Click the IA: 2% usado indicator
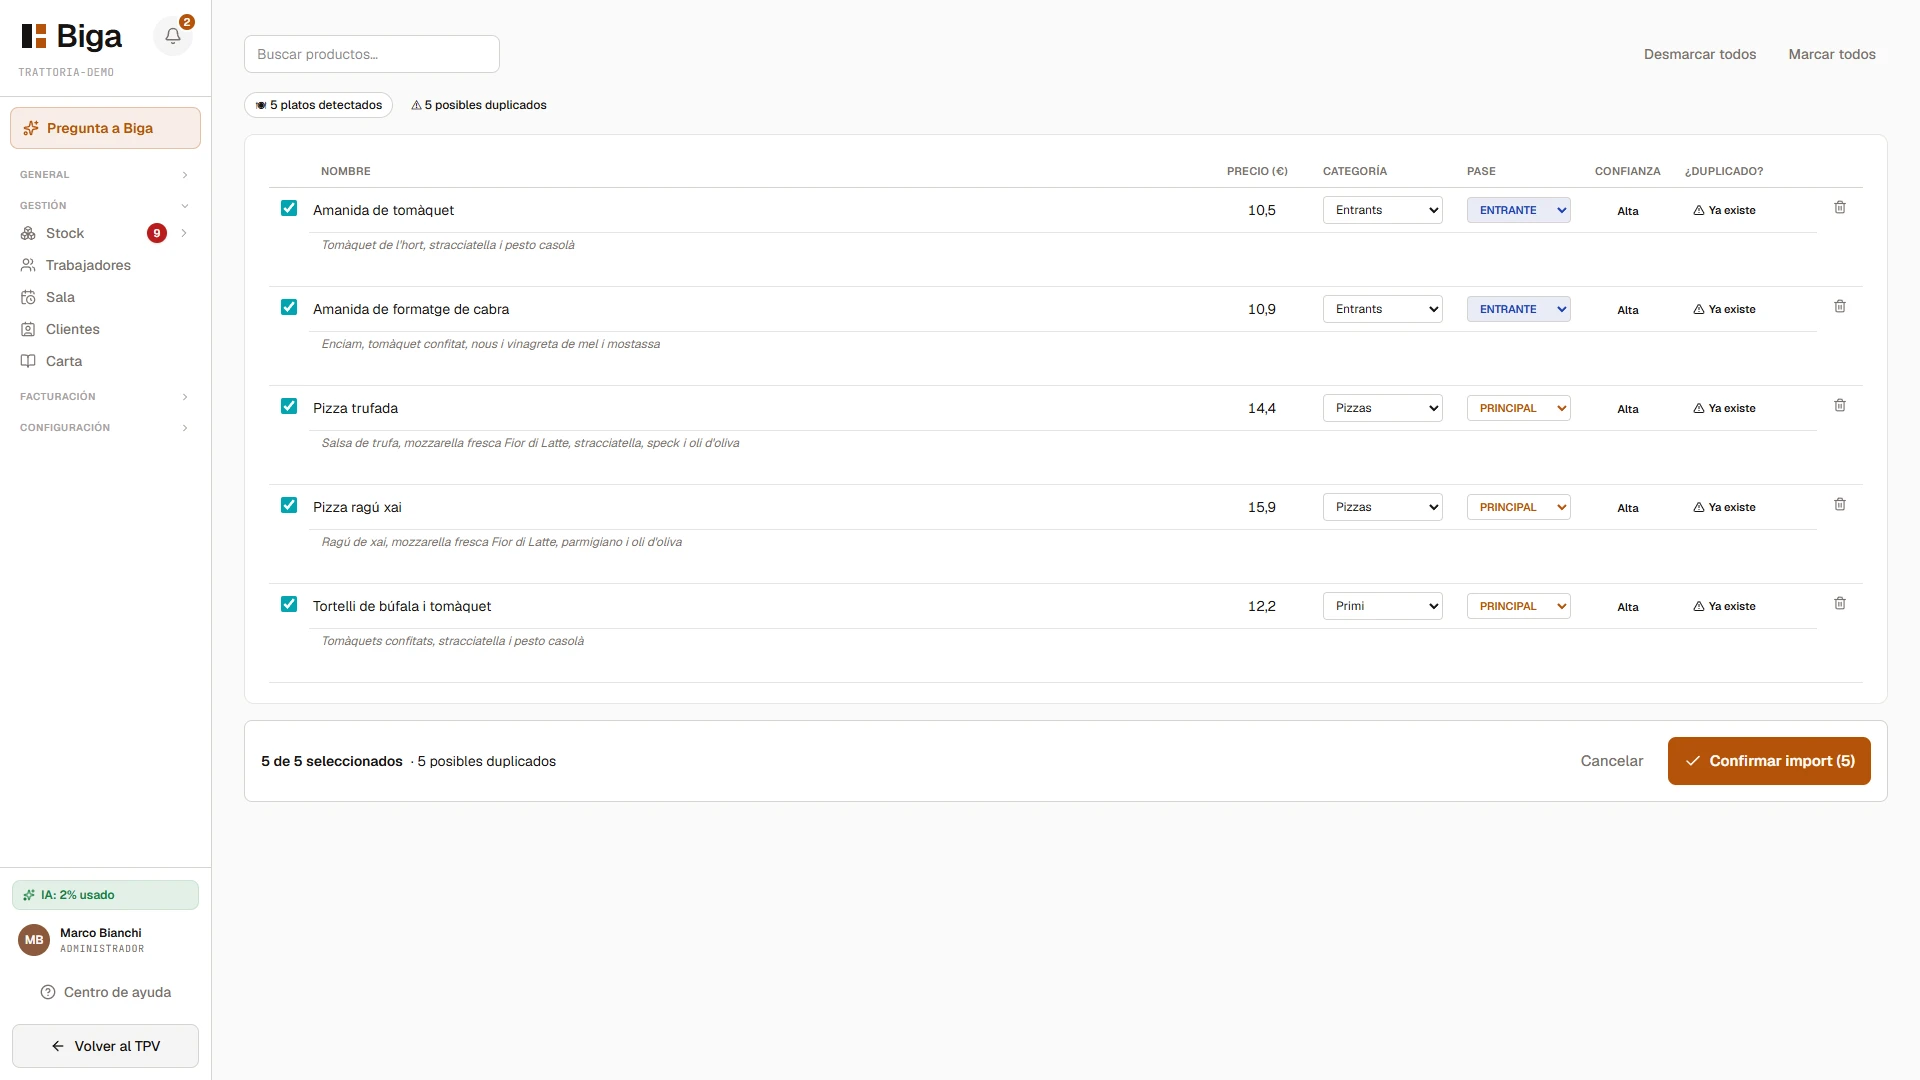 click(105, 895)
